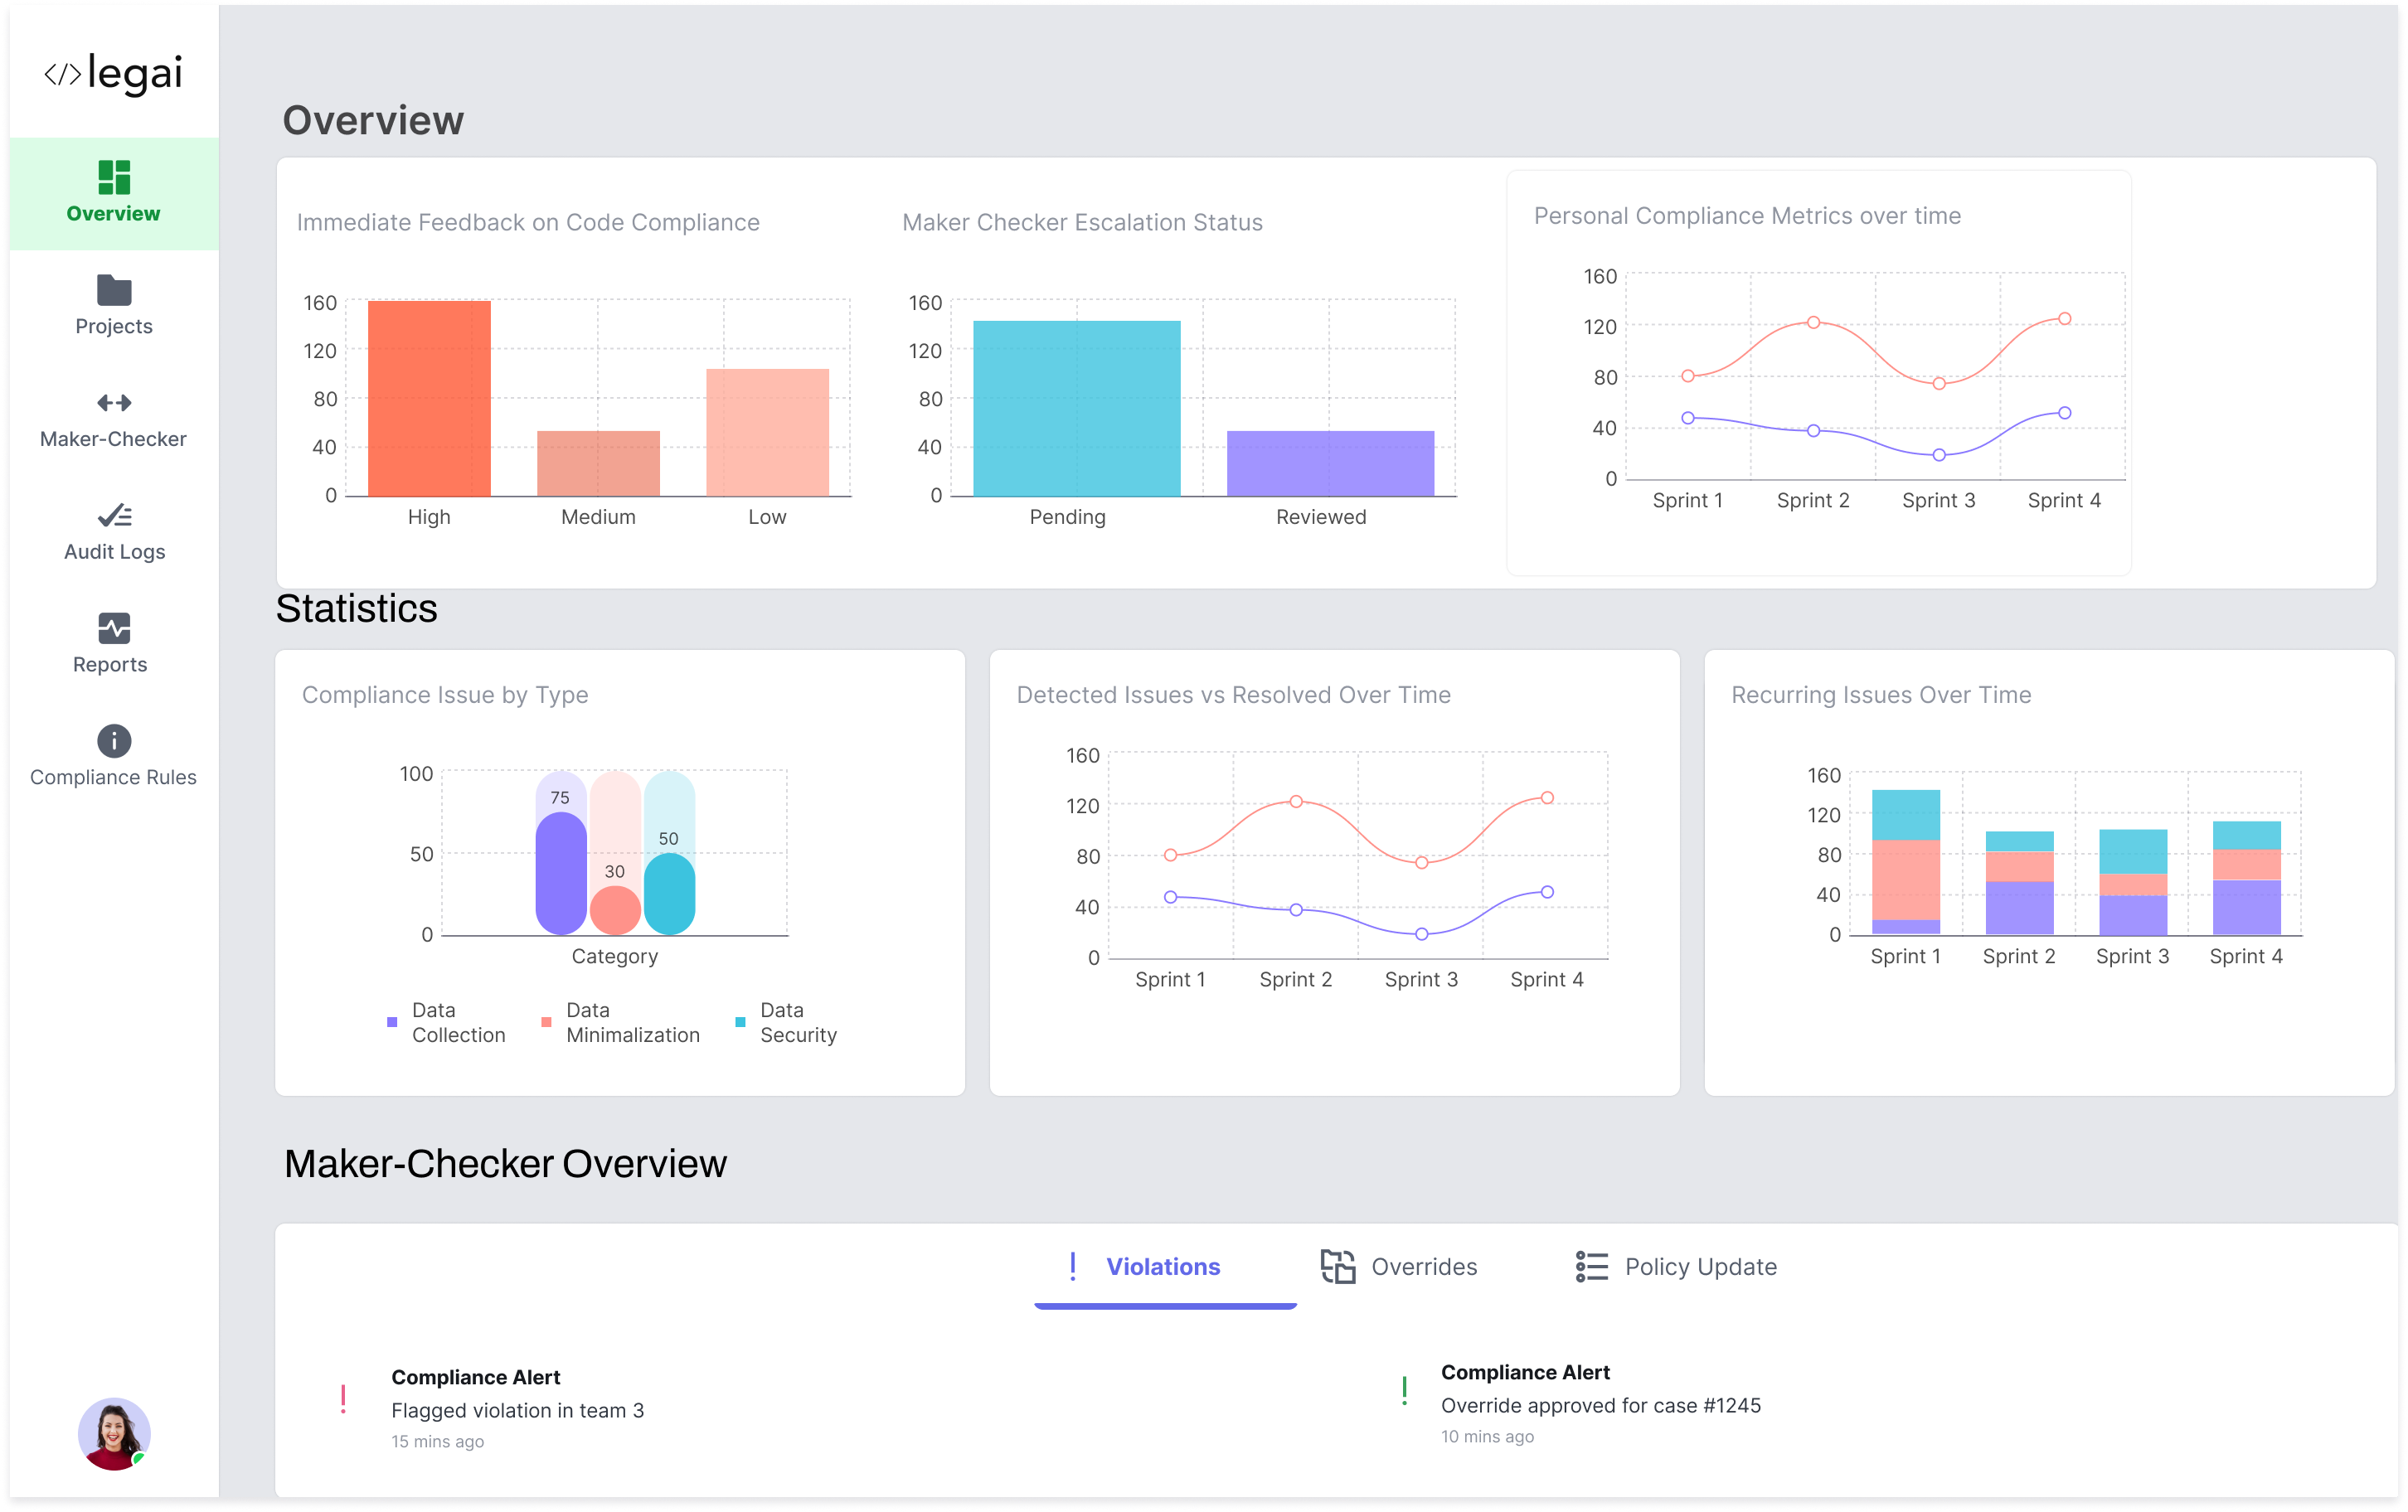
Task: Click 'Maker Checker Escalation Status' title
Action: tap(1082, 222)
